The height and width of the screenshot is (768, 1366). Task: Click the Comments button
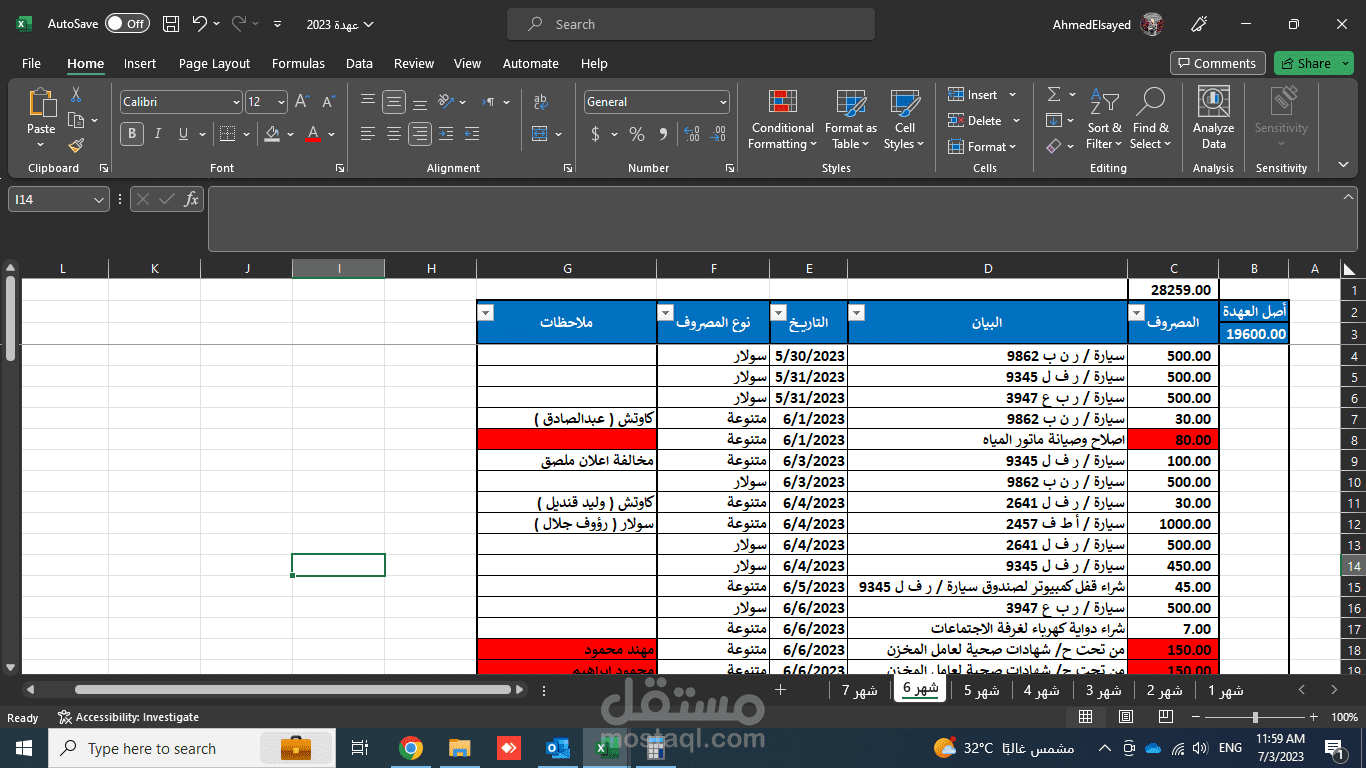tap(1217, 63)
